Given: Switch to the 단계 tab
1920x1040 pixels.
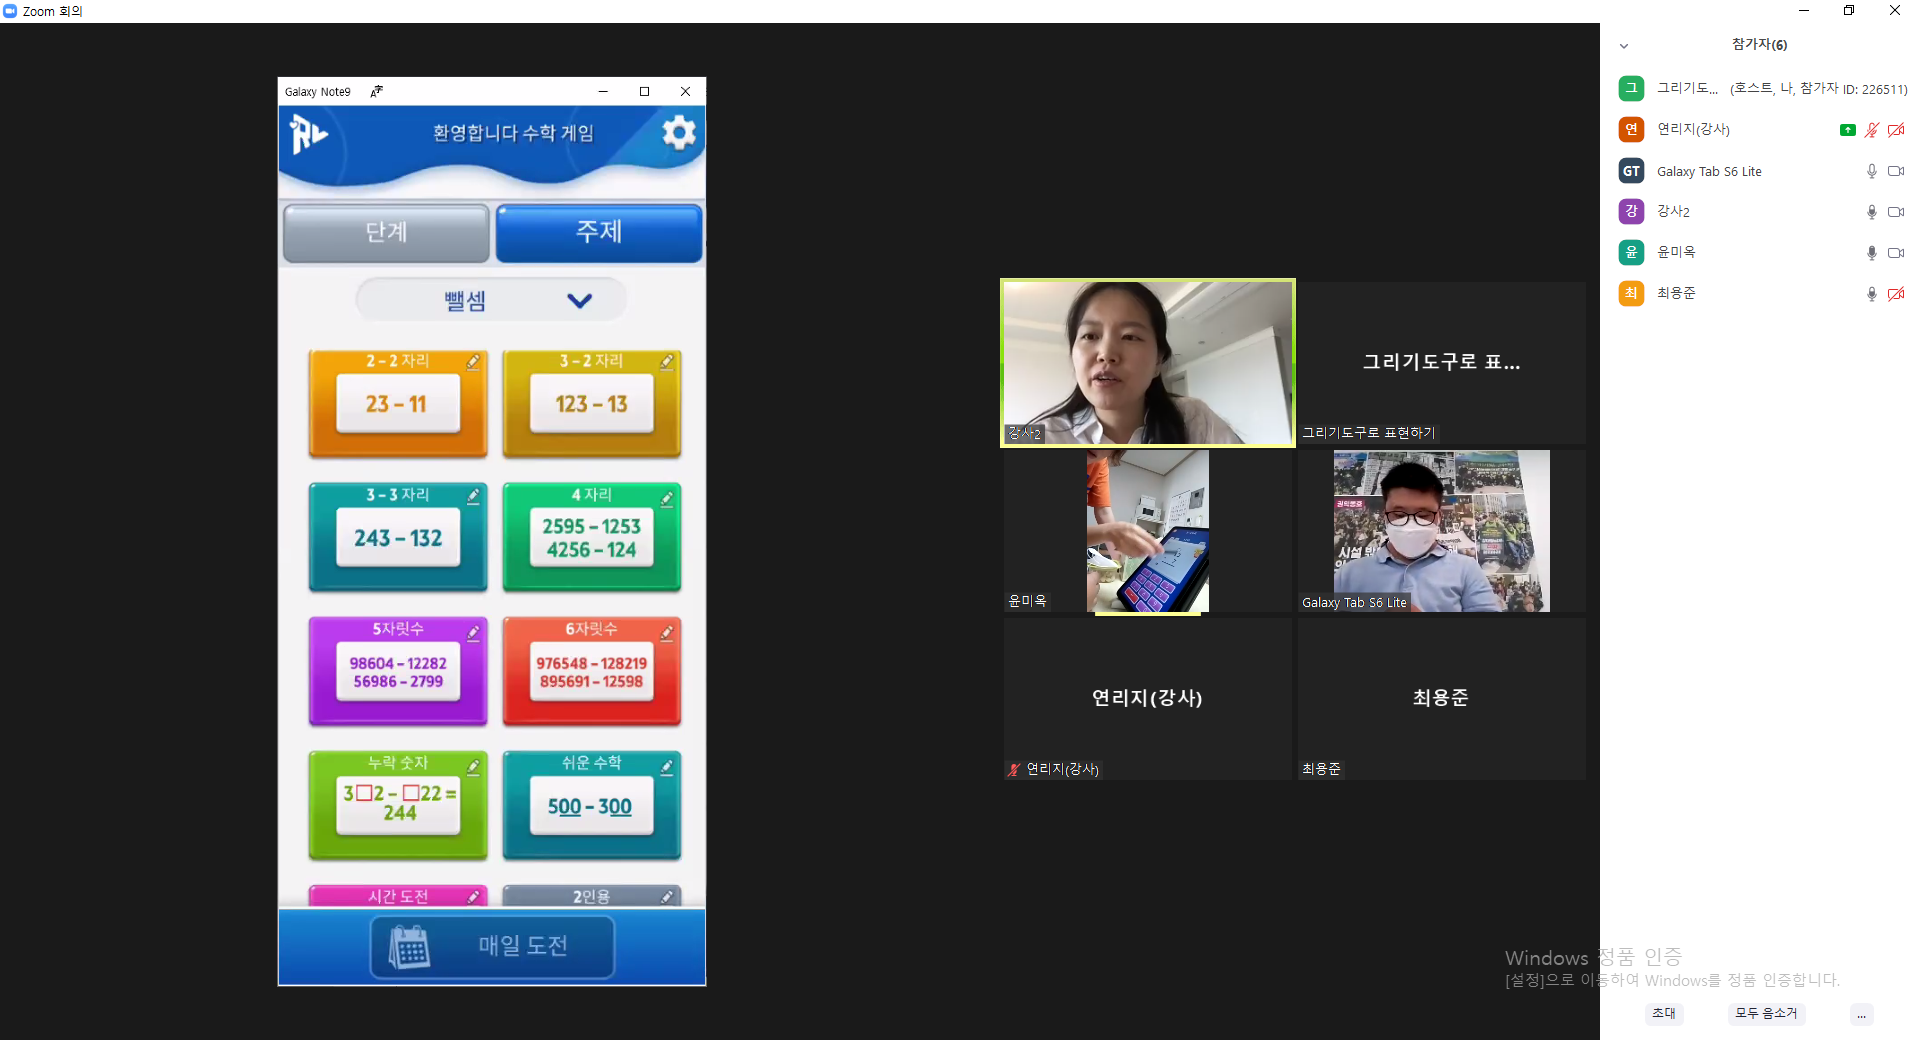Looking at the screenshot, I should click(386, 232).
